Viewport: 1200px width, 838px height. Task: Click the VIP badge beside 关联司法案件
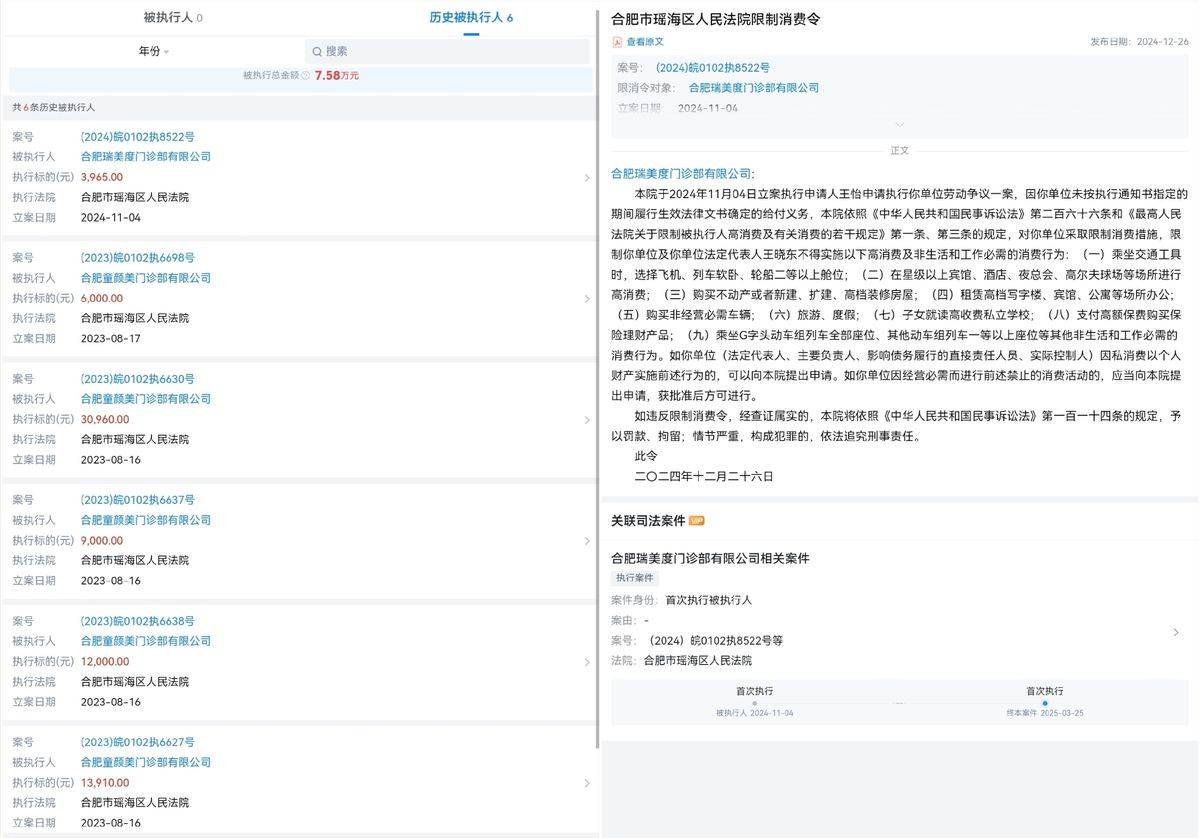tap(697, 521)
